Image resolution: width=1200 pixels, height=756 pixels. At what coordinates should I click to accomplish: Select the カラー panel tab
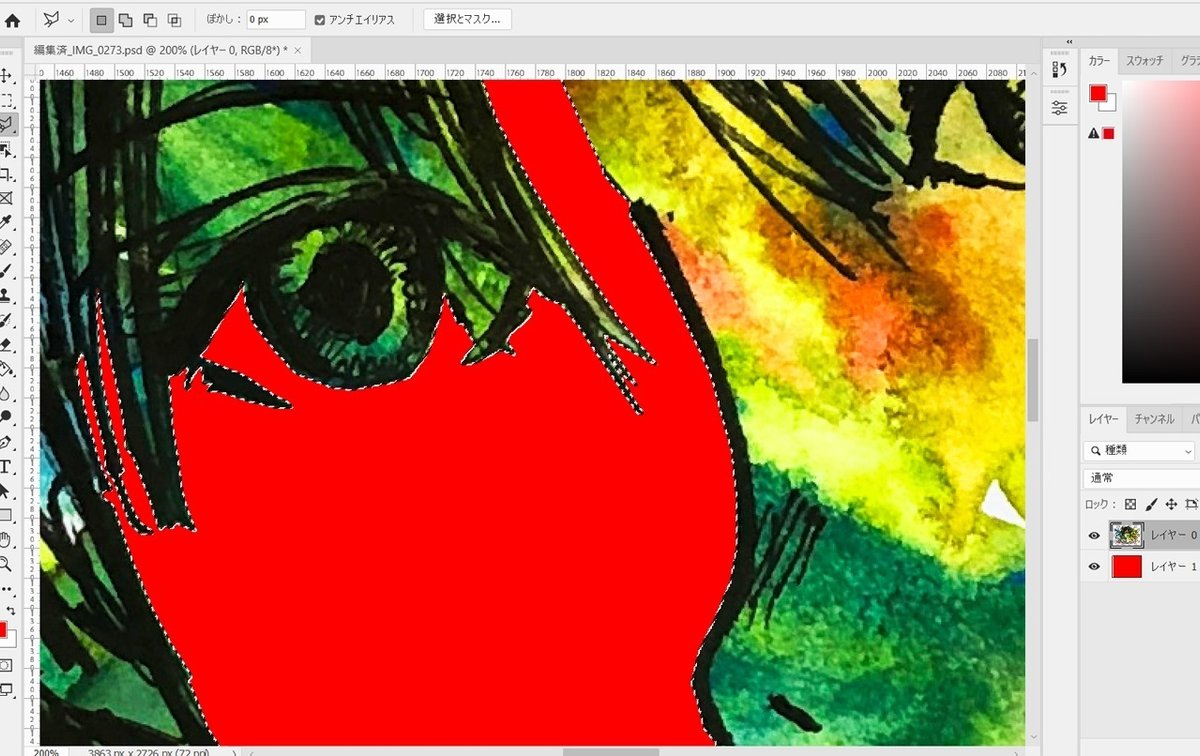click(1099, 61)
